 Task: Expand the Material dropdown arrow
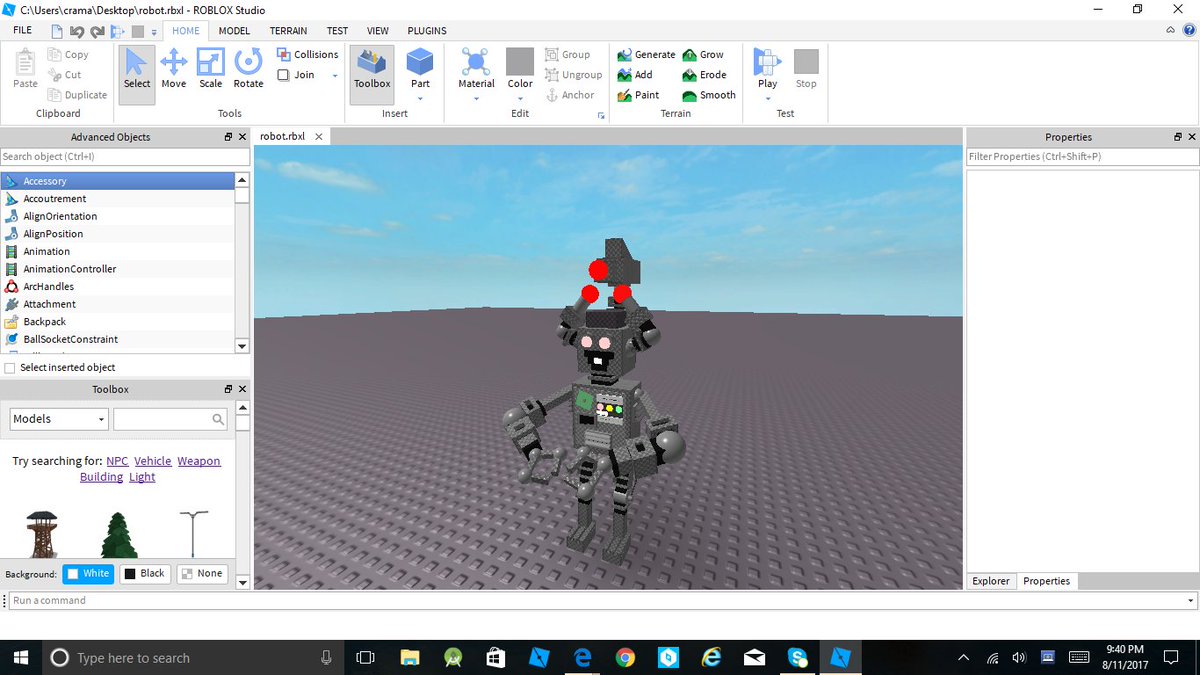tap(476, 98)
